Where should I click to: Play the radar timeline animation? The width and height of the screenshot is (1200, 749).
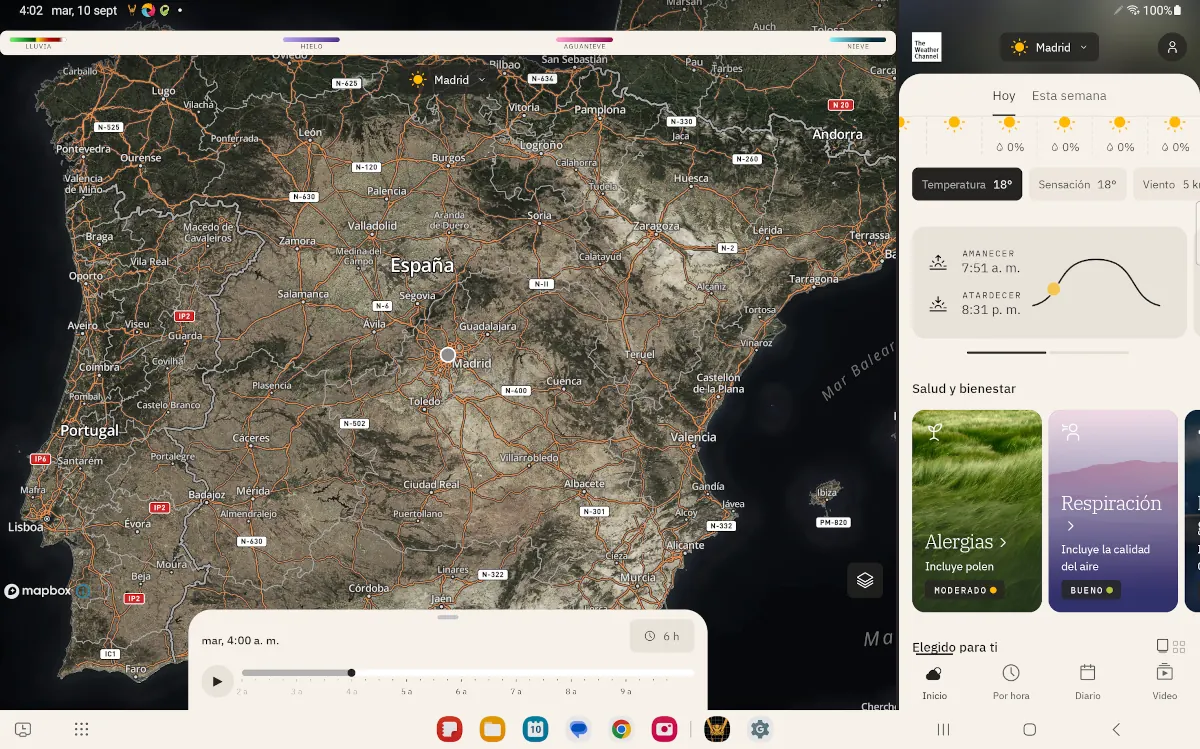tap(216, 682)
